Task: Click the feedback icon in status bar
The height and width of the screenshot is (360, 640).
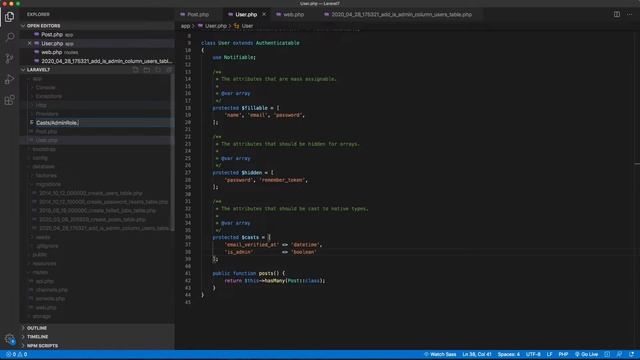Action: coord(619,354)
